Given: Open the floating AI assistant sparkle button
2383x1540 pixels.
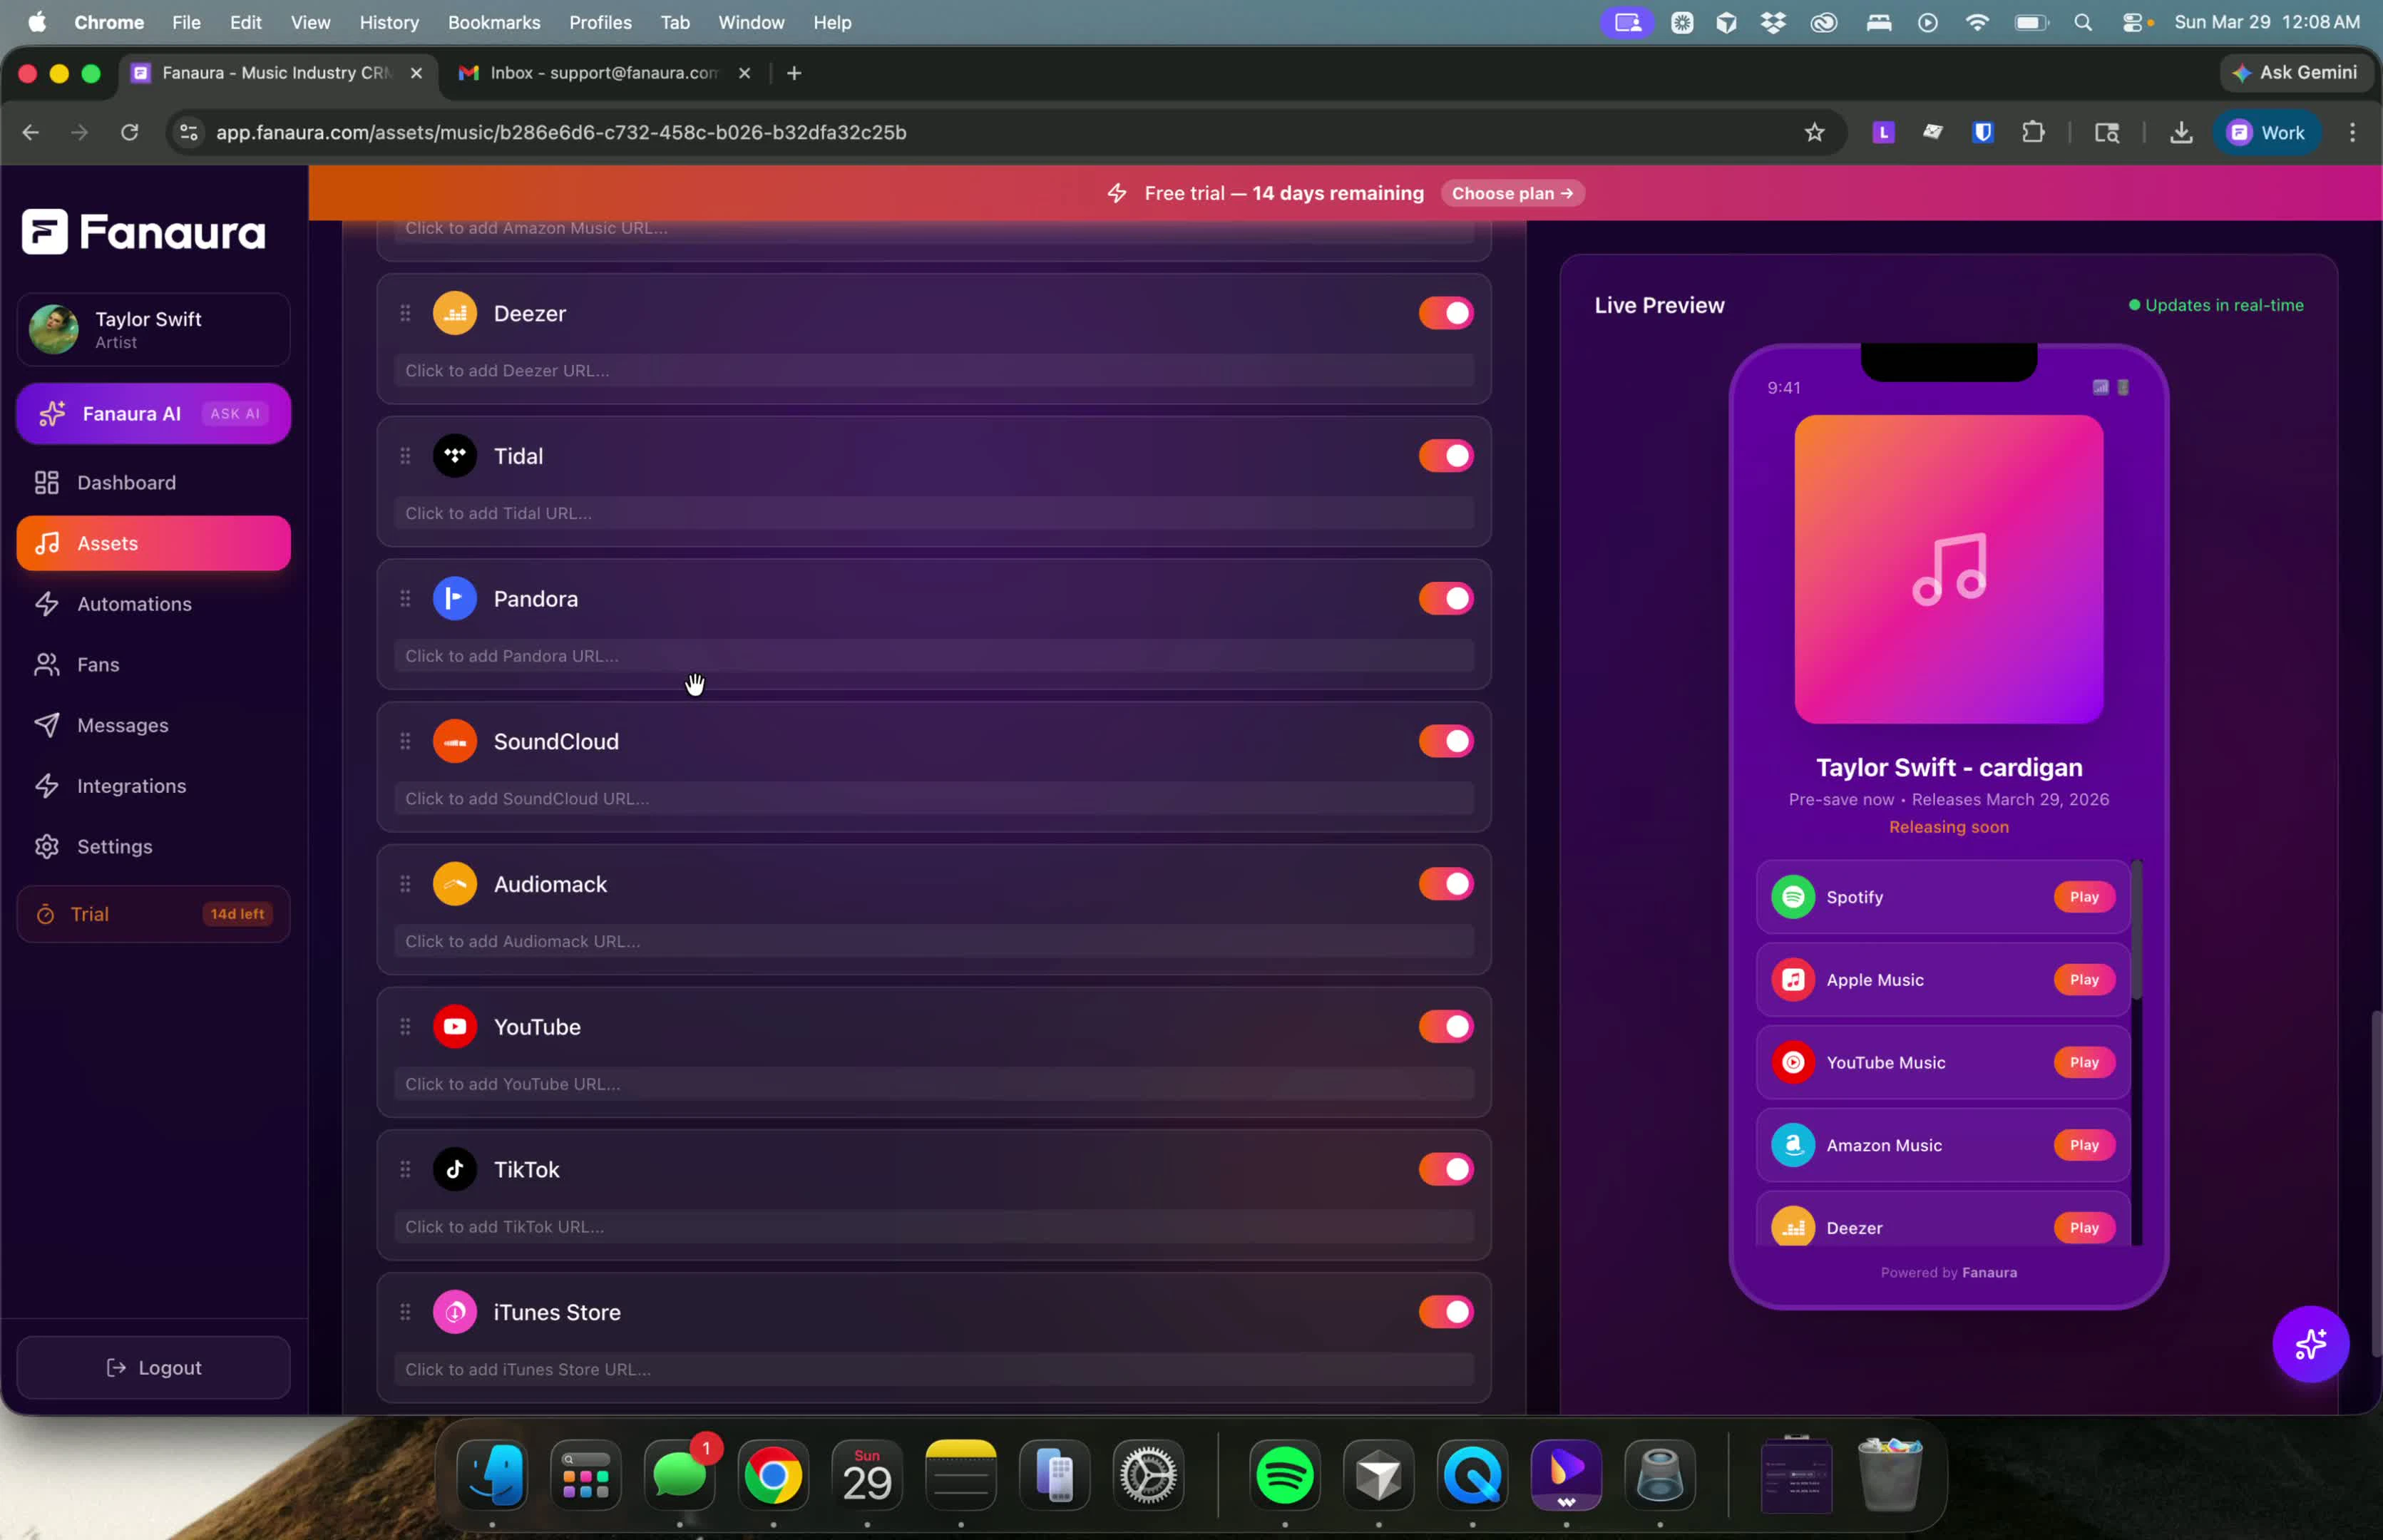Looking at the screenshot, I should coord(2310,1344).
